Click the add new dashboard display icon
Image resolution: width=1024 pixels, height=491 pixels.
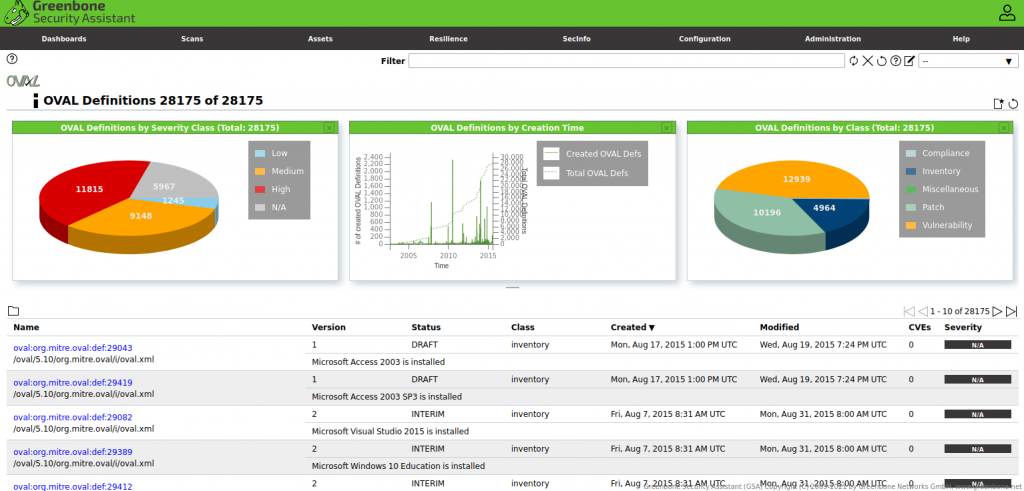click(998, 103)
